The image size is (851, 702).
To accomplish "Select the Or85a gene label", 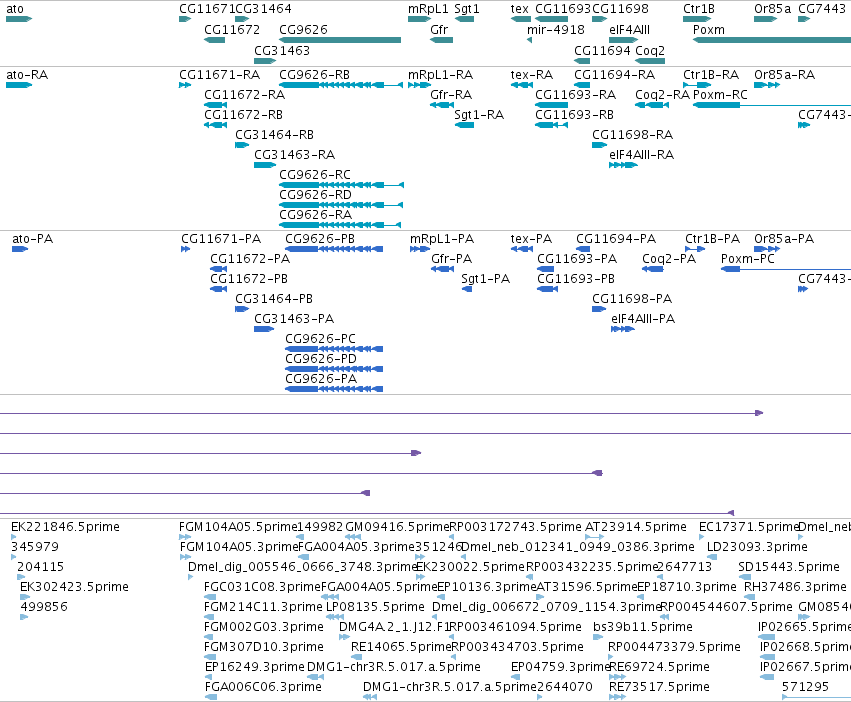I will coord(772,9).
